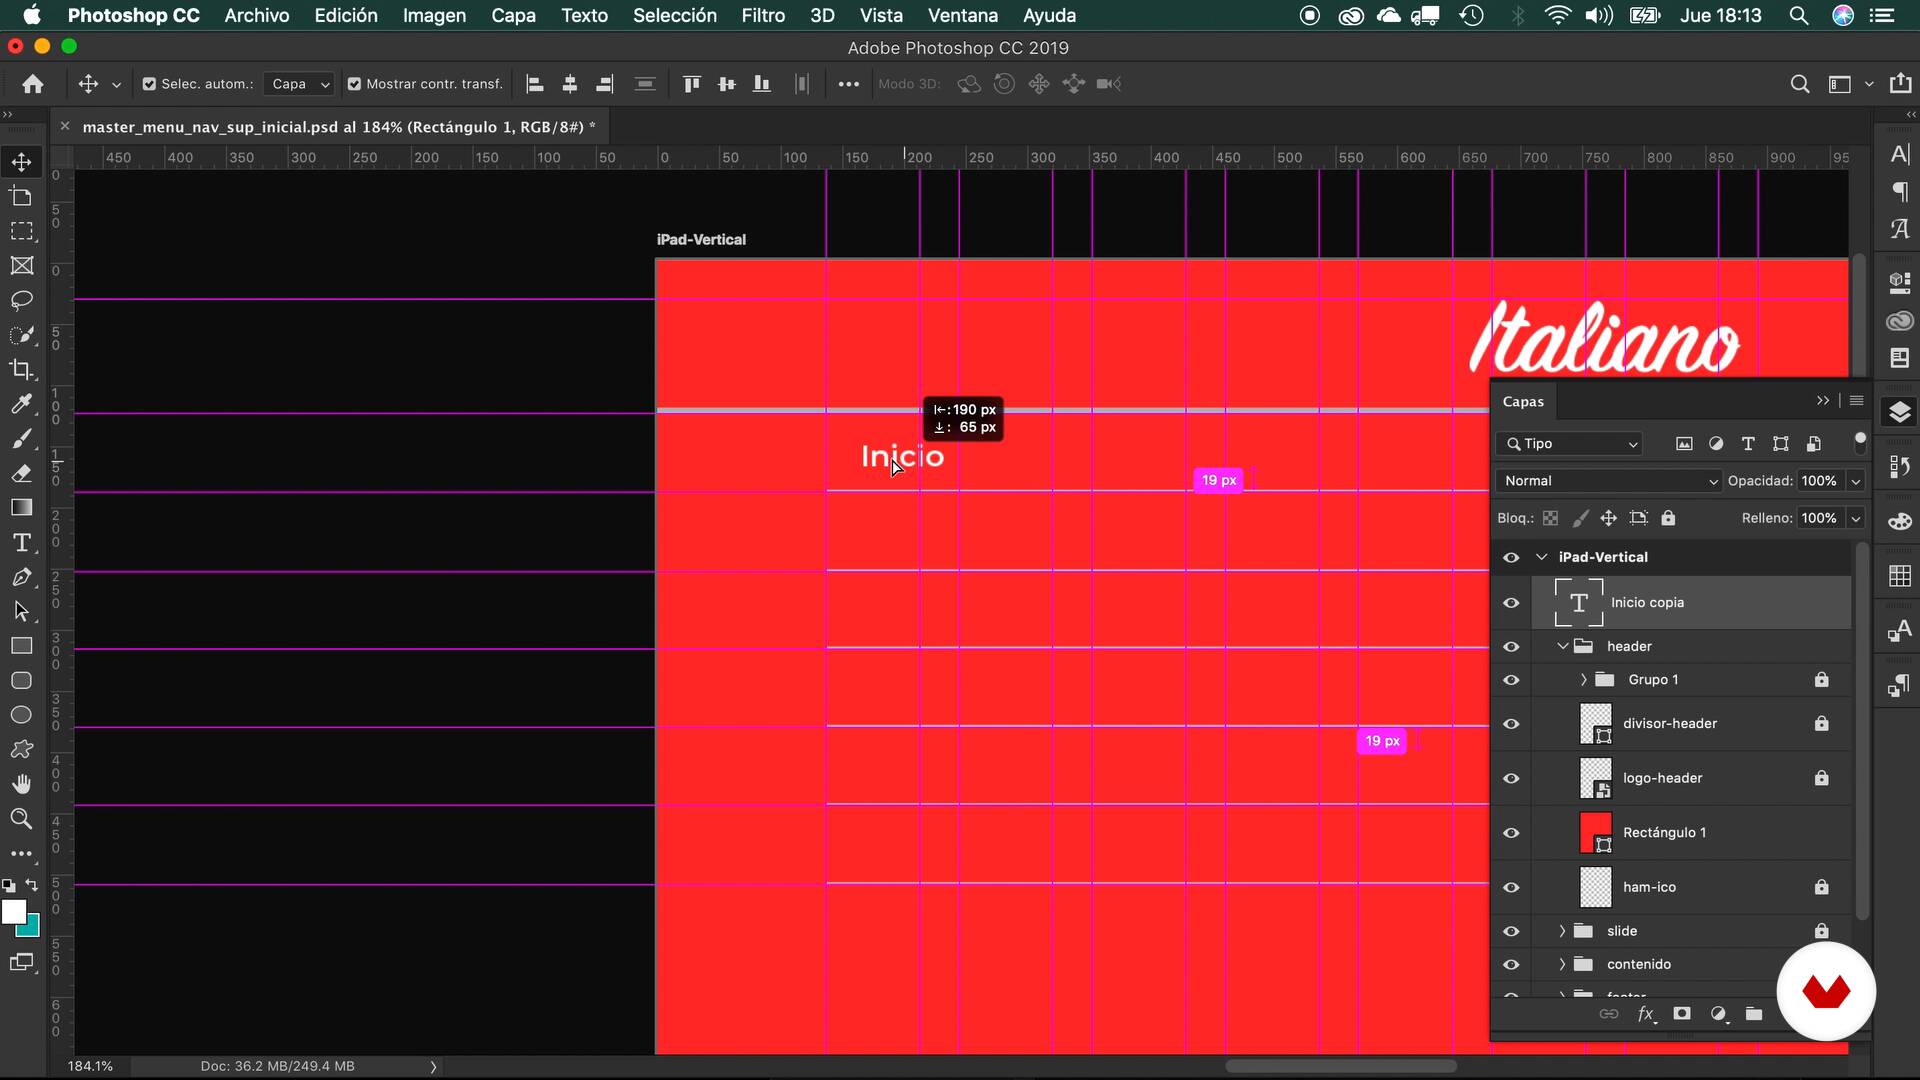The image size is (1920, 1080).
Task: Click the three-dots more alignment options
Action: [849, 84]
